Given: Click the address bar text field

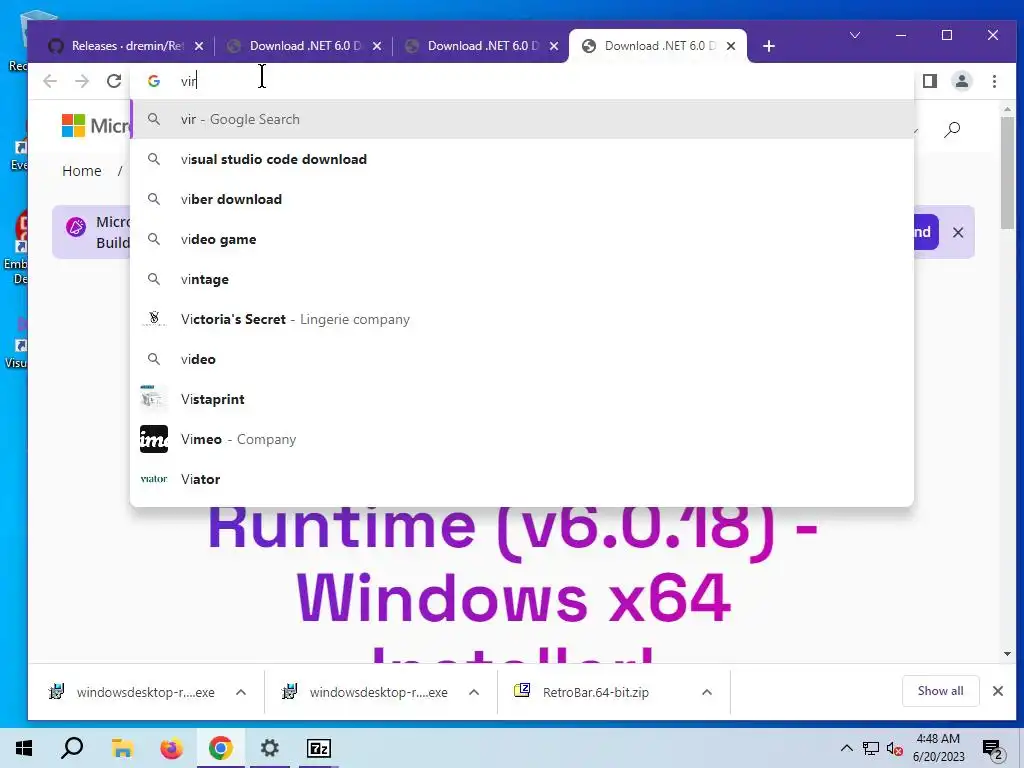Looking at the screenshot, I should [x=522, y=81].
